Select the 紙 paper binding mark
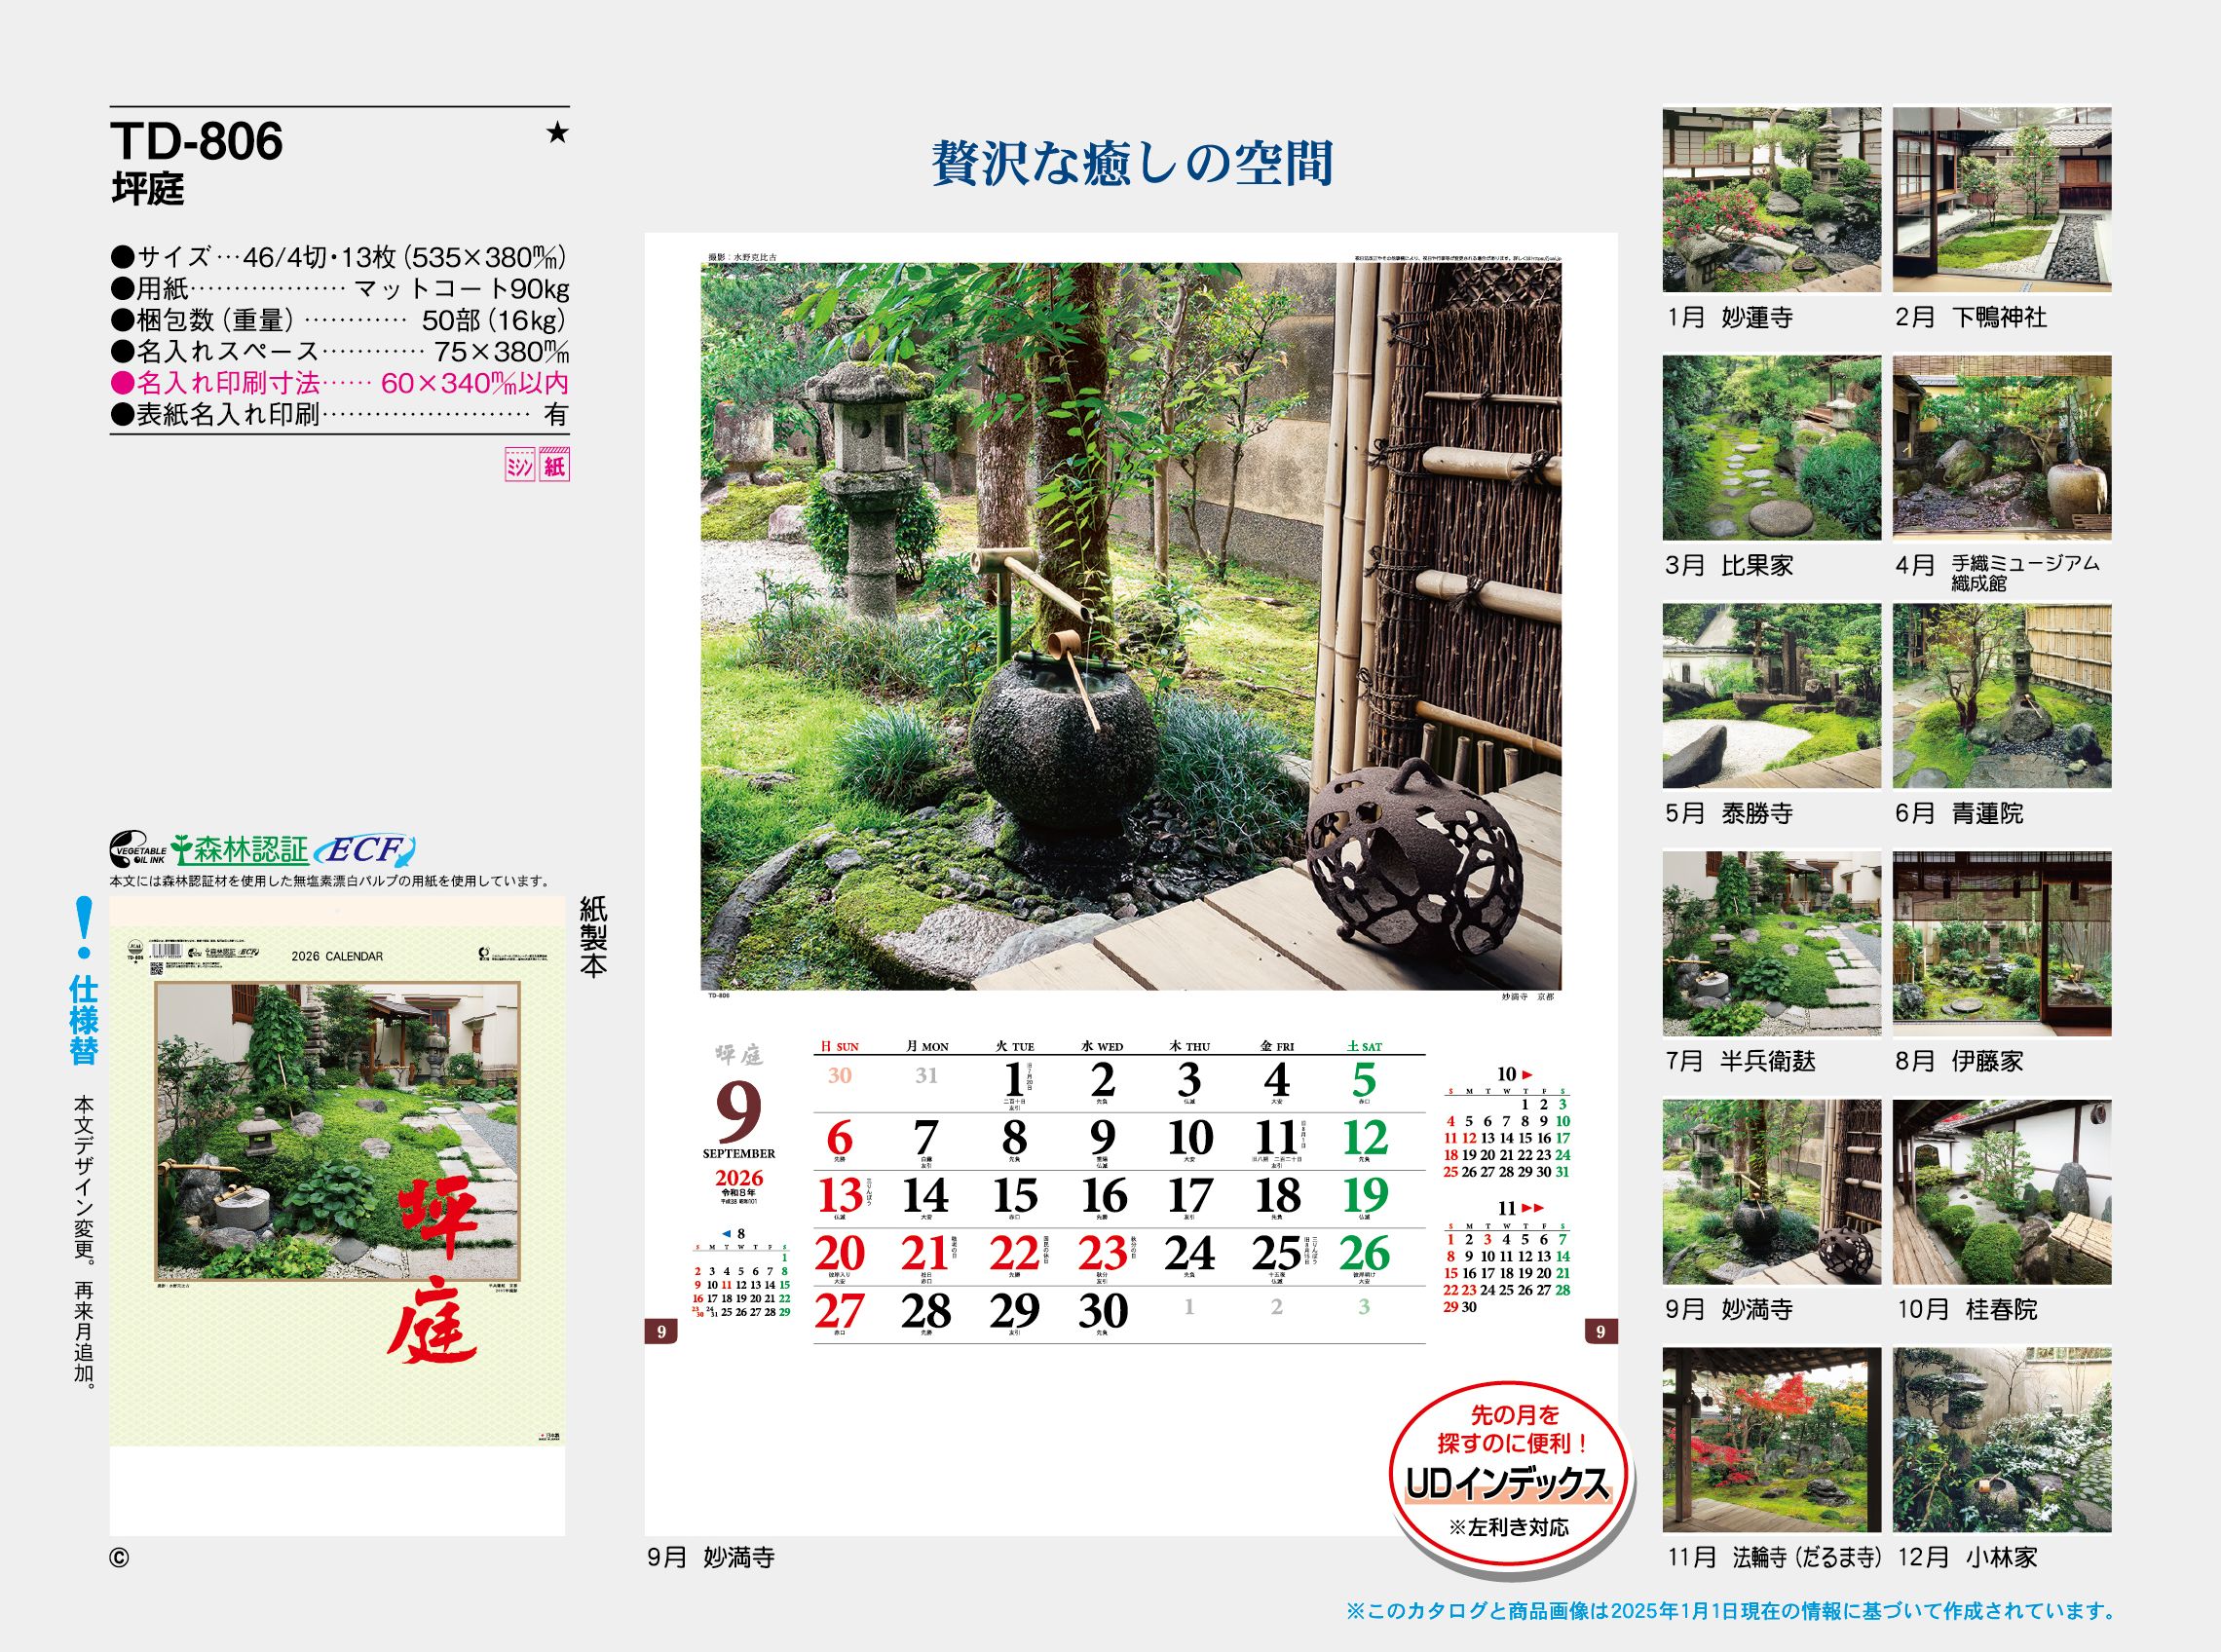The image size is (2221, 1652). 556,464
